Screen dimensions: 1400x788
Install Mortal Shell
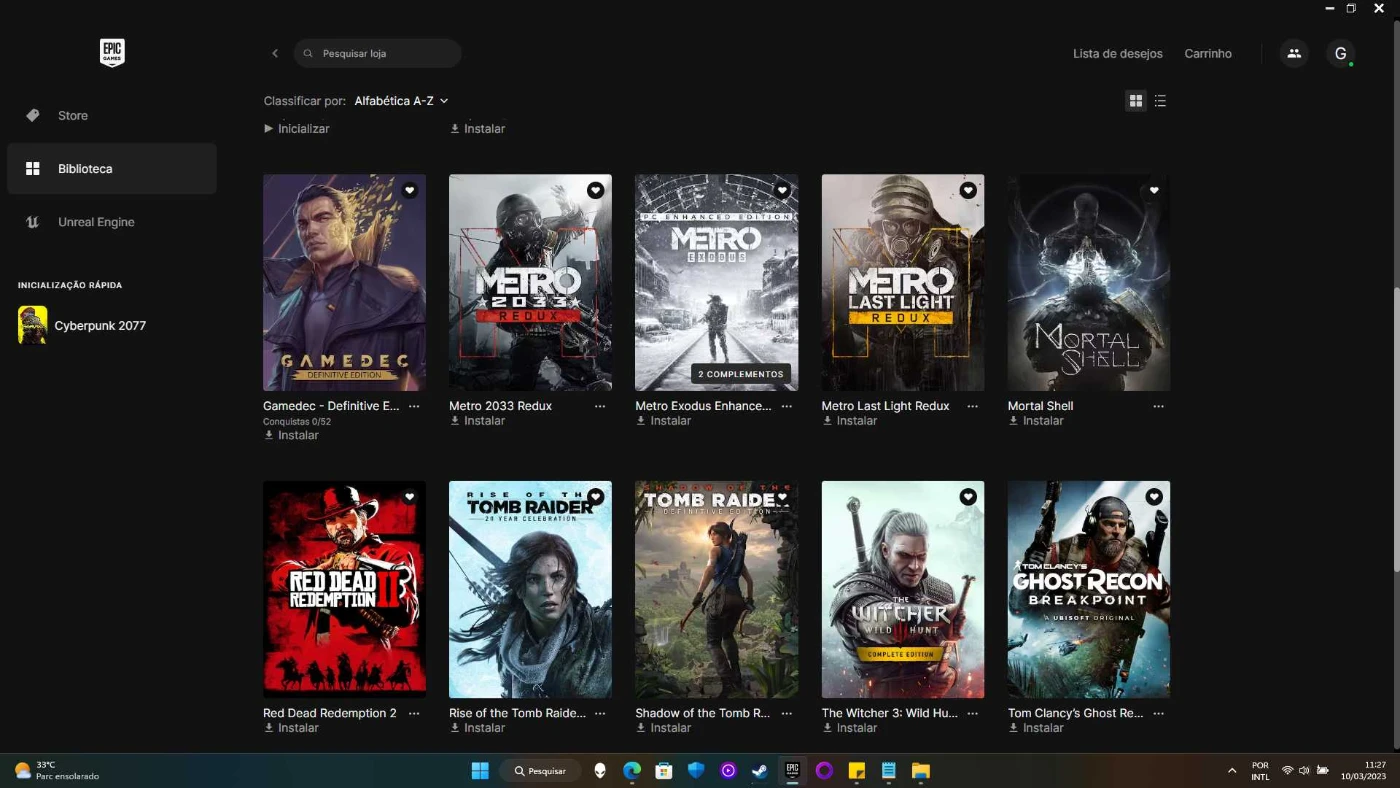pos(1036,421)
